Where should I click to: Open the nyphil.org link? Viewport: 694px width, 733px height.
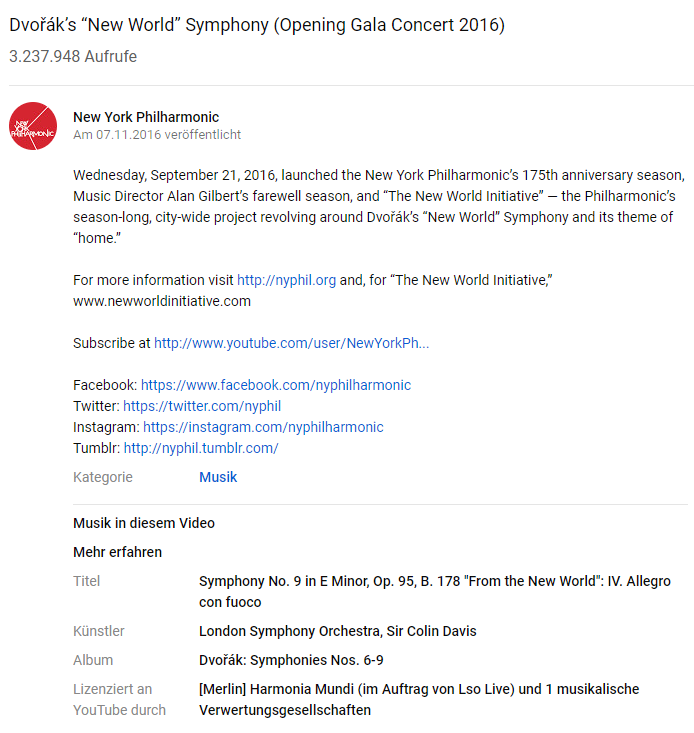coord(286,280)
